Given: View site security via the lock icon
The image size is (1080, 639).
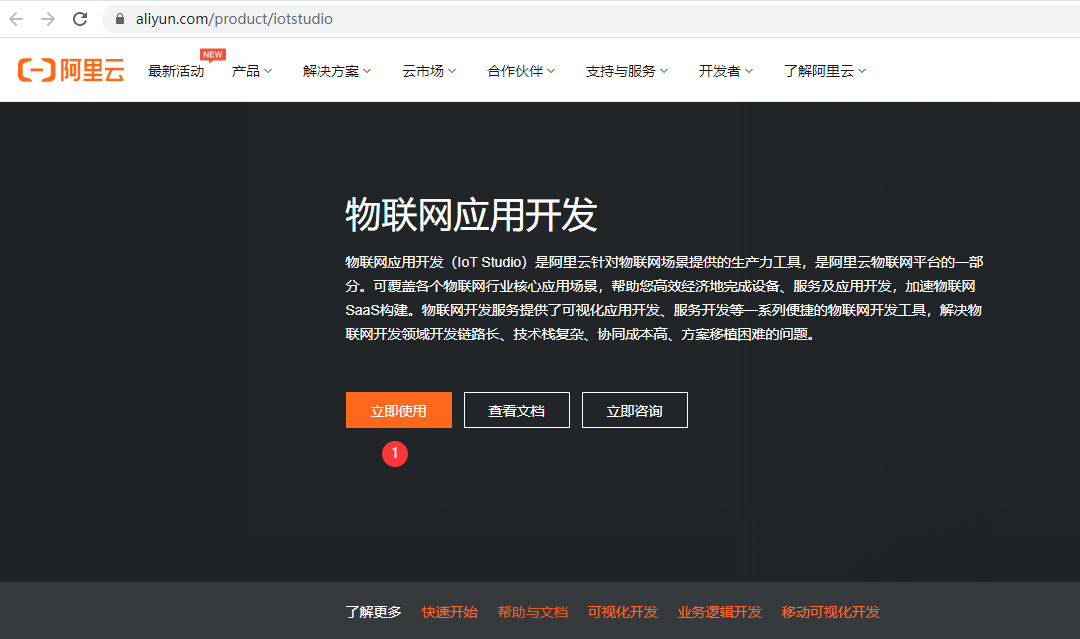Looking at the screenshot, I should point(120,19).
